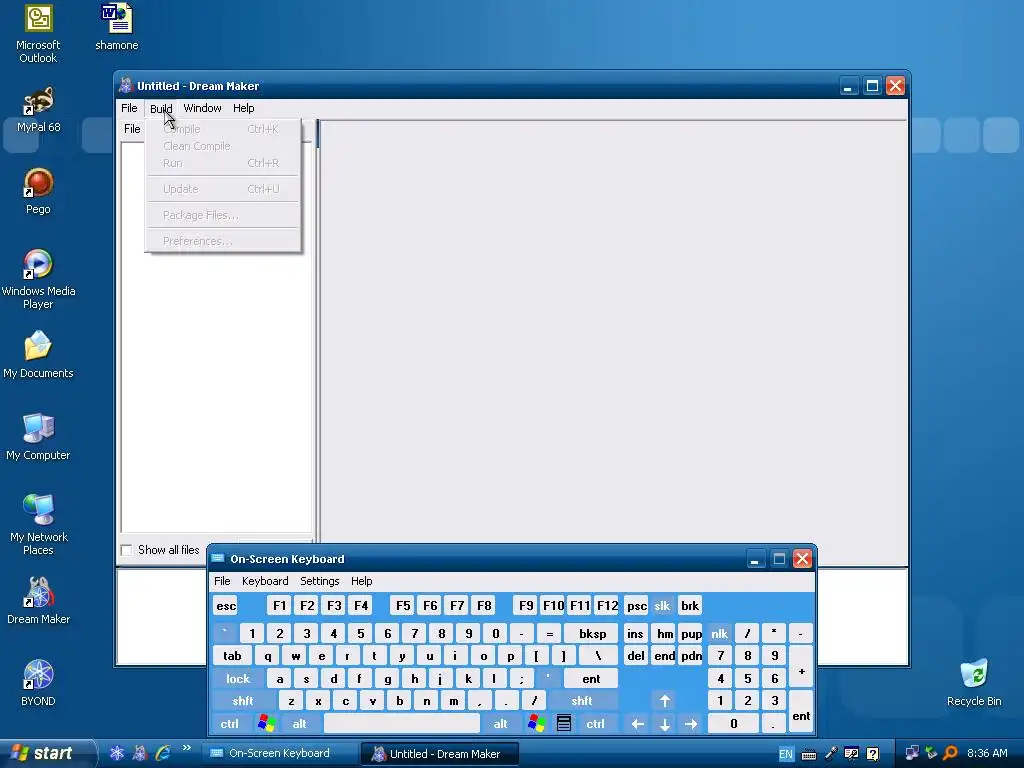Click the Internet Explorer quick launch icon

point(163,753)
